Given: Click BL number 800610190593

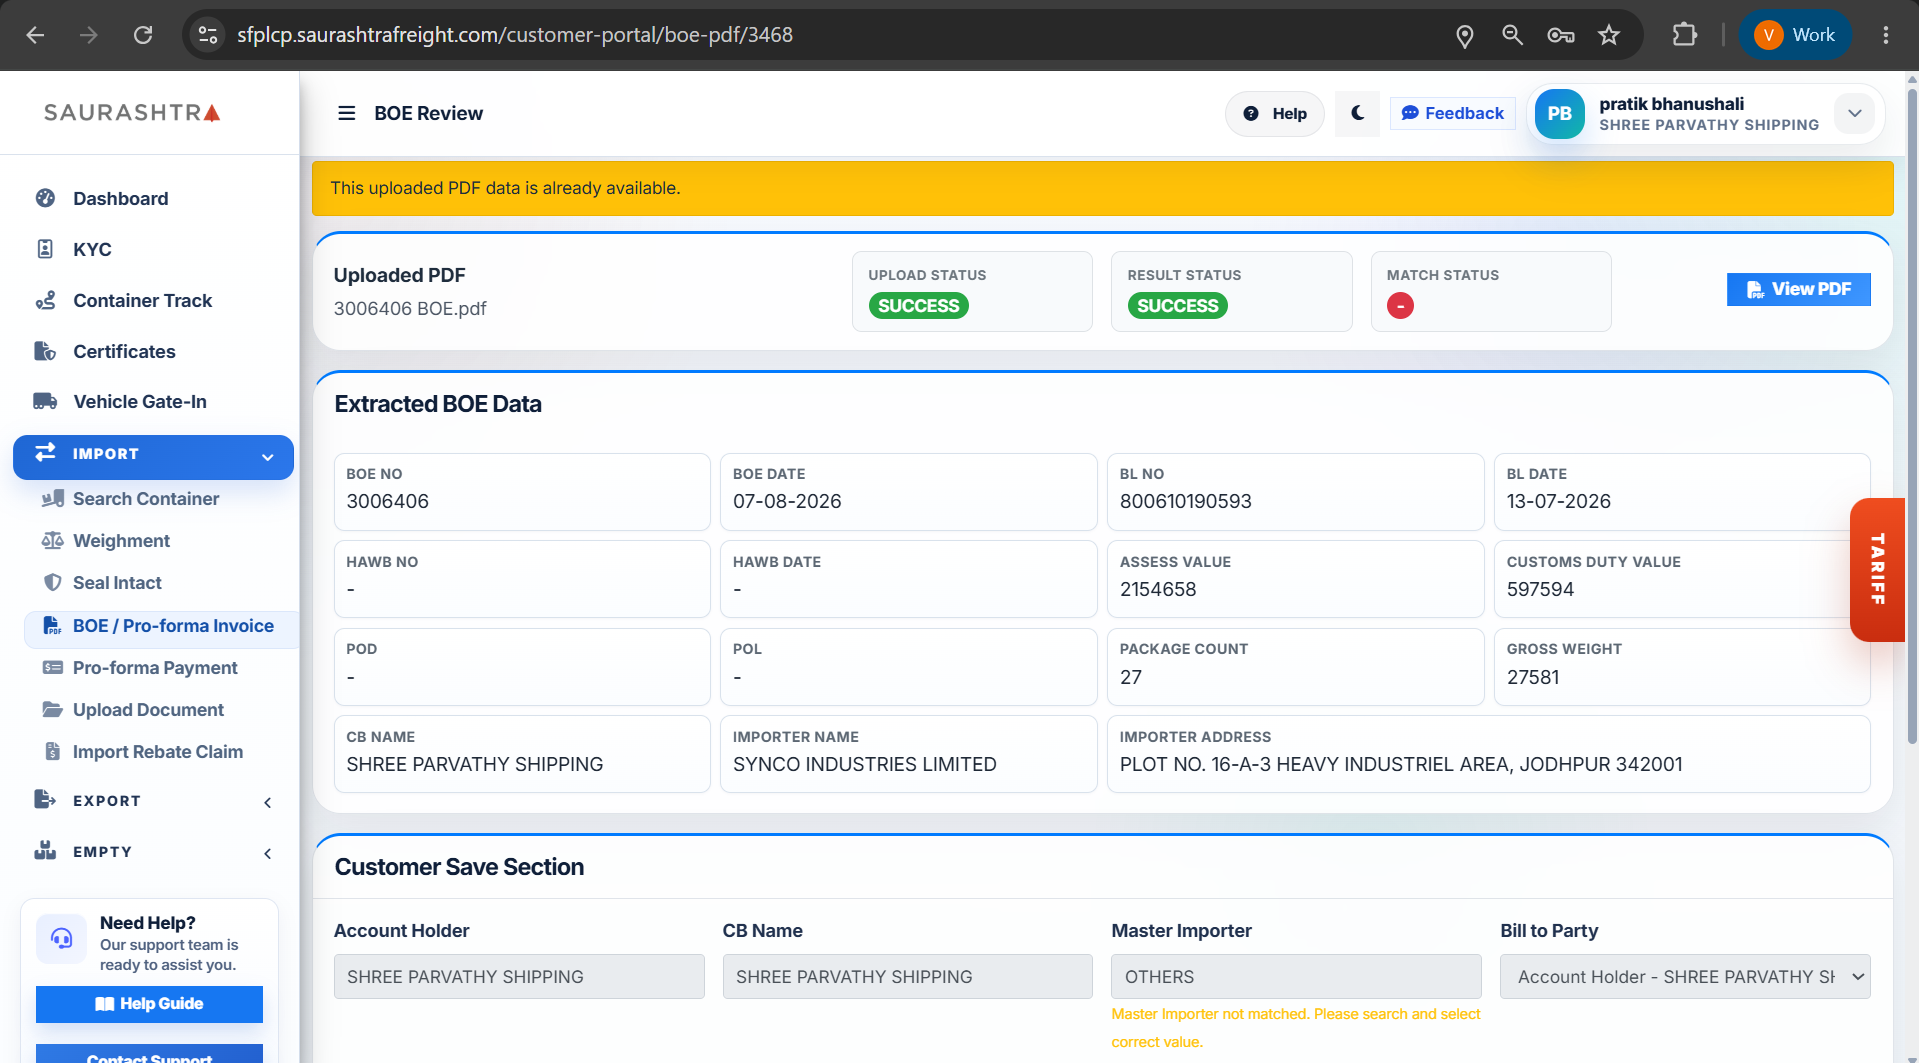Looking at the screenshot, I should click(1185, 501).
